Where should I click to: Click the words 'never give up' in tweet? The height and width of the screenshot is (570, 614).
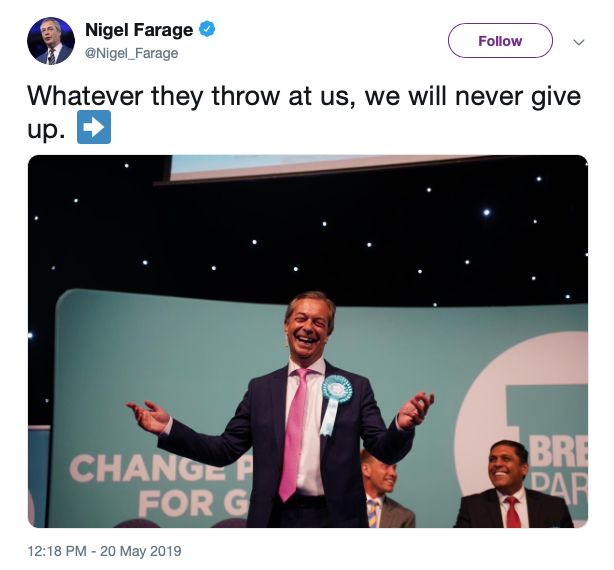pyautogui.click(x=518, y=96)
